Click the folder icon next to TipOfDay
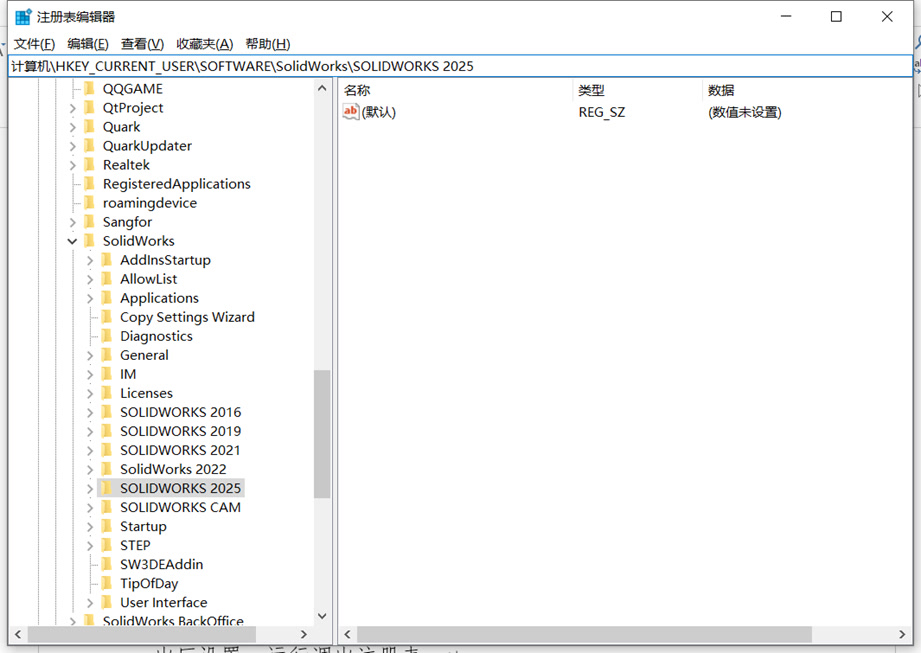 [107, 583]
